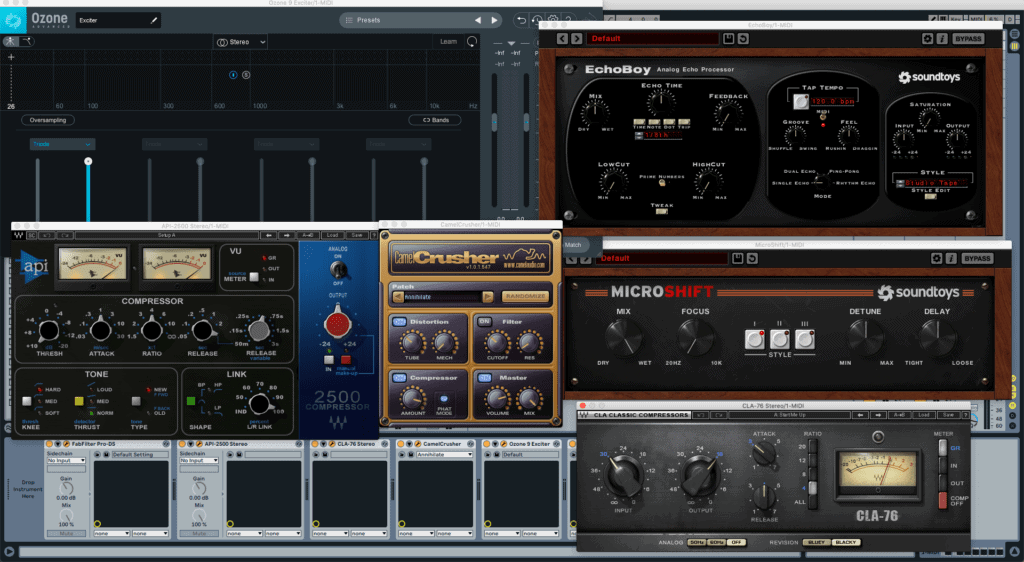
Task: Open EchoBoy settings gear icon
Action: (927, 39)
